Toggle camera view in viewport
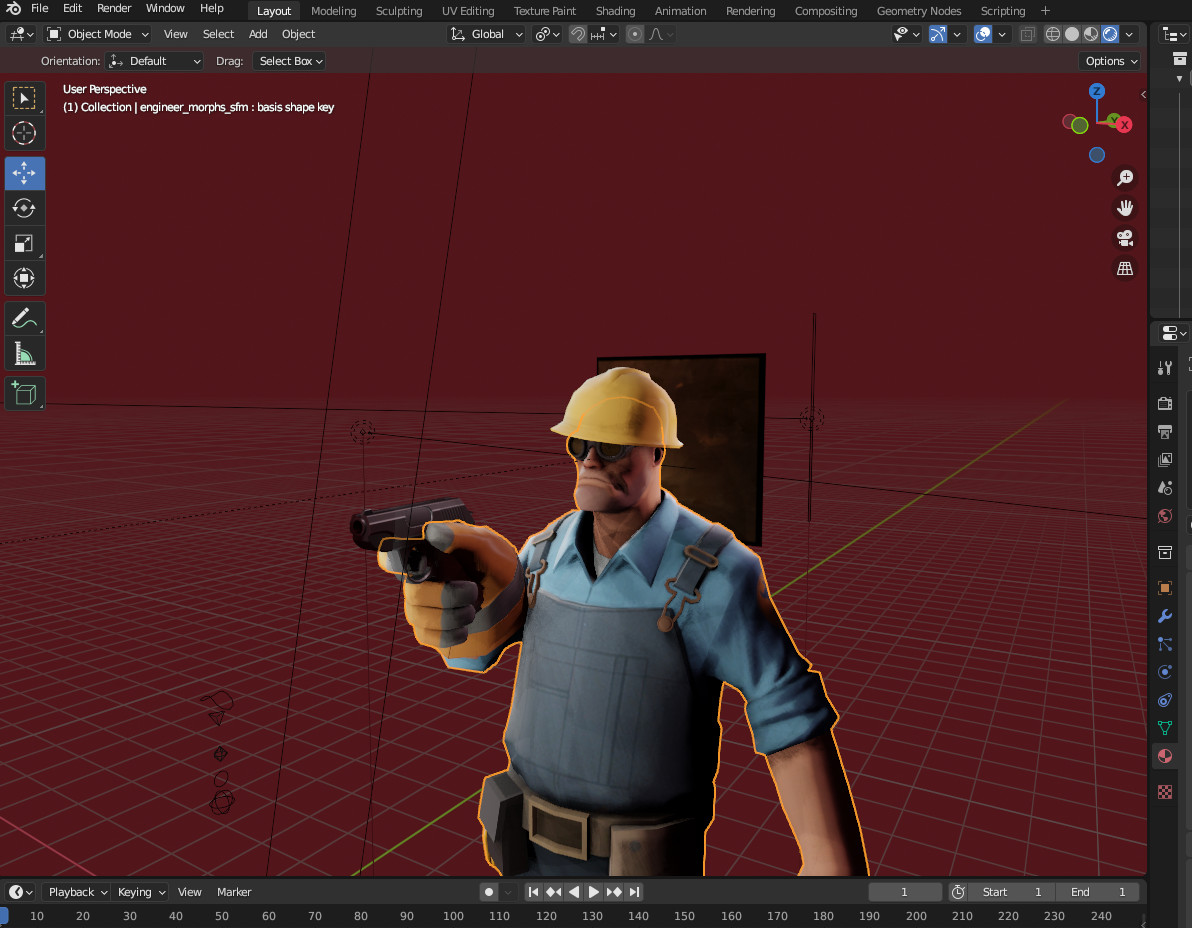The width and height of the screenshot is (1192, 928). [1125, 238]
